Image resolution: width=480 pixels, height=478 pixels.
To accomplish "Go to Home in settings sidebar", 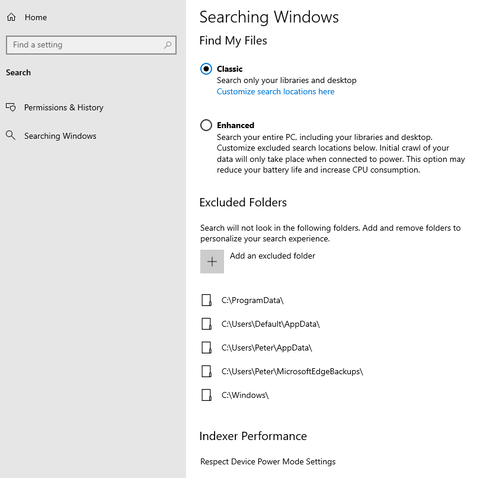I will pyautogui.click(x=36, y=17).
